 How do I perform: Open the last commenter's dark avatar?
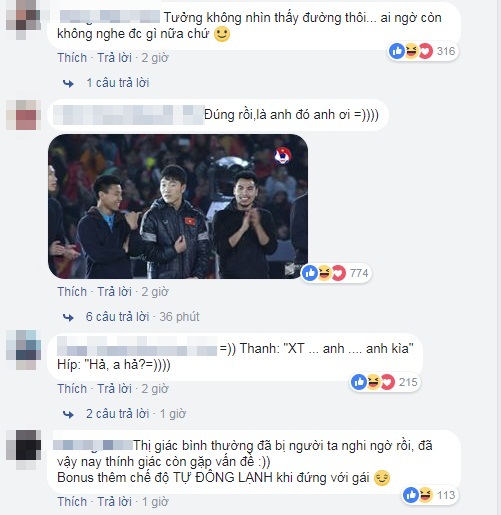click(x=23, y=449)
